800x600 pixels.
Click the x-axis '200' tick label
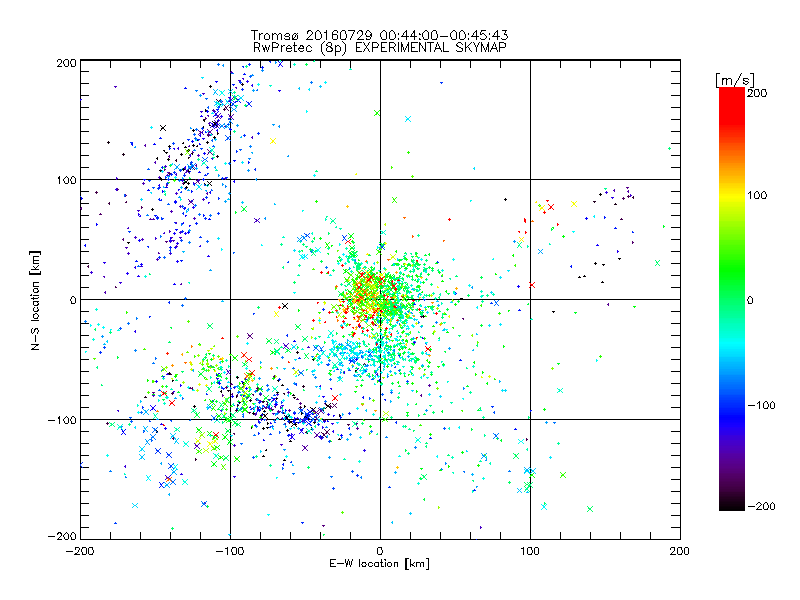click(x=680, y=551)
